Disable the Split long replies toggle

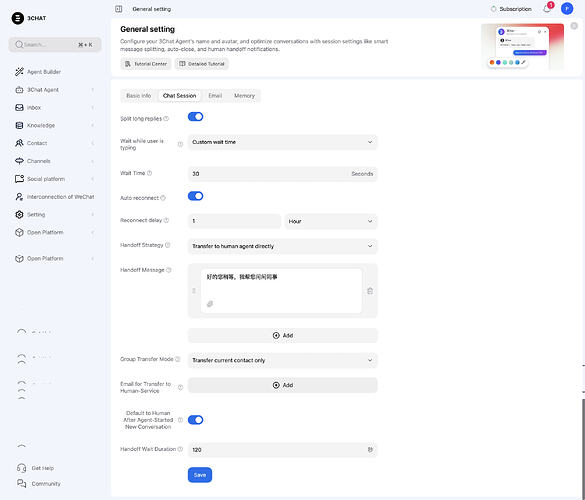195,117
